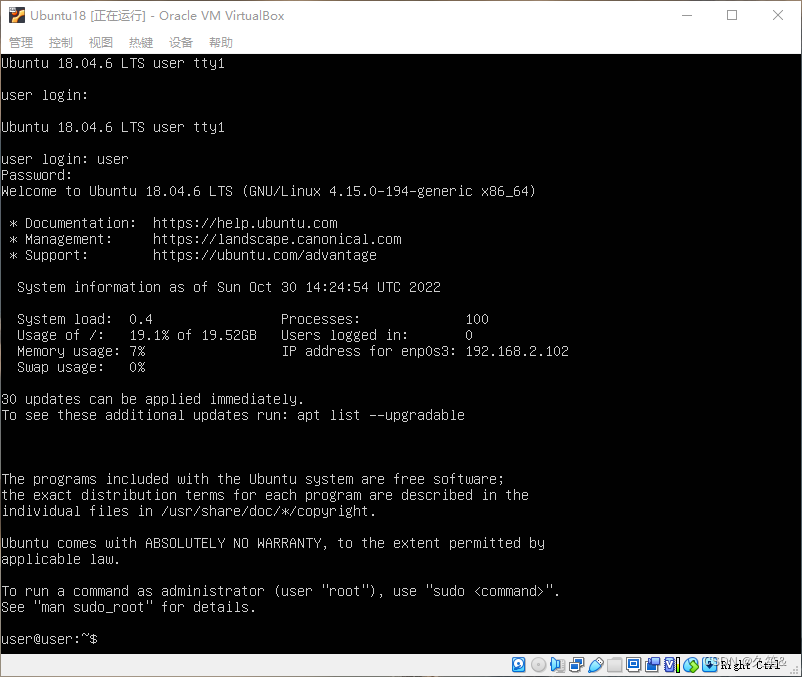Viewport: 802px width, 677px height.
Task: Click the 'Memory usage: 7%' entry
Action: (81, 351)
